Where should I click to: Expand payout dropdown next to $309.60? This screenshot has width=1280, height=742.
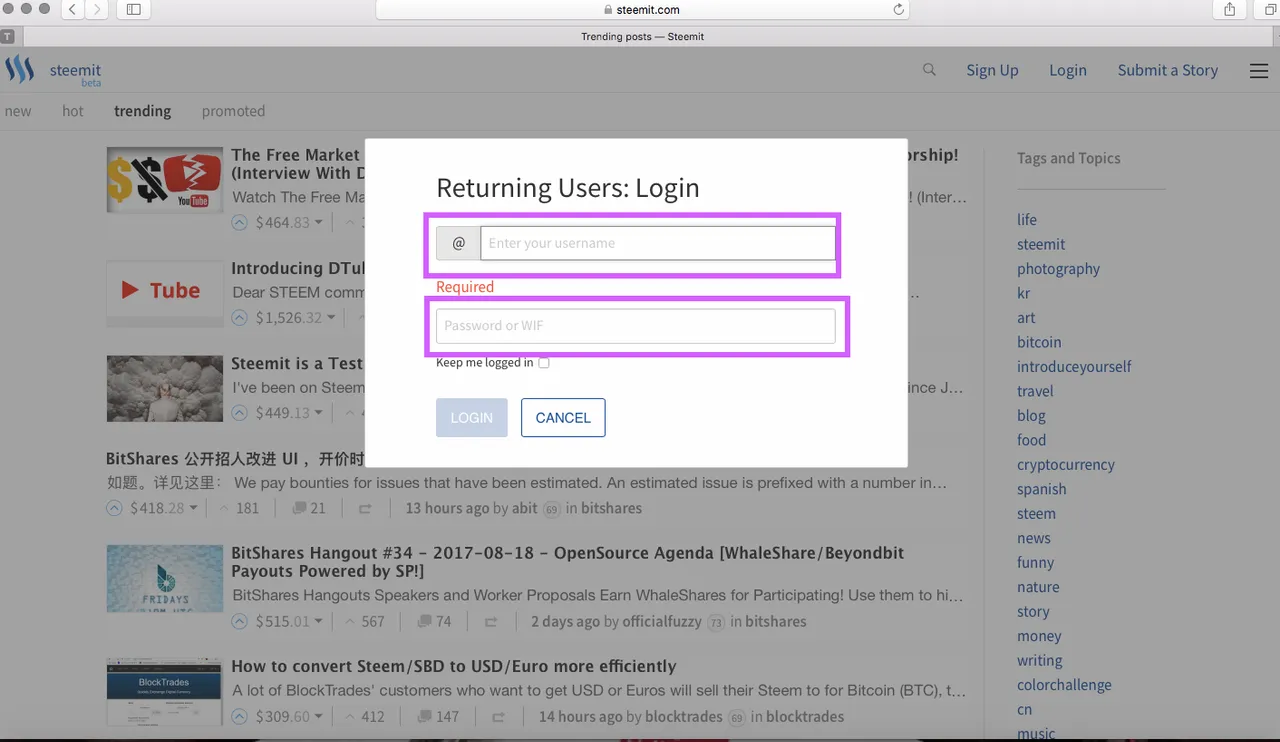tap(319, 717)
